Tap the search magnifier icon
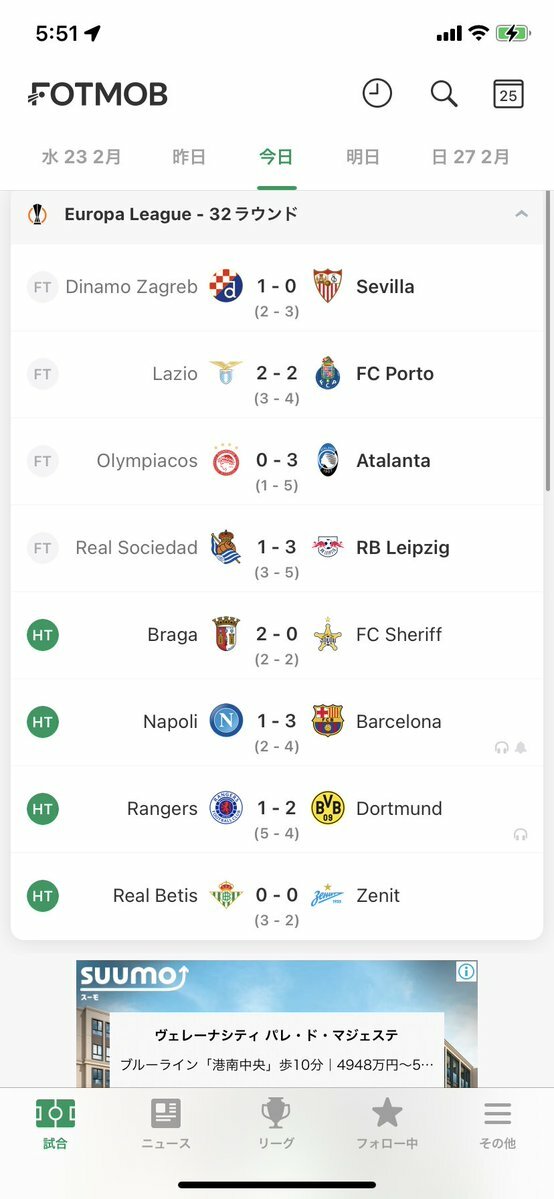 click(x=444, y=94)
